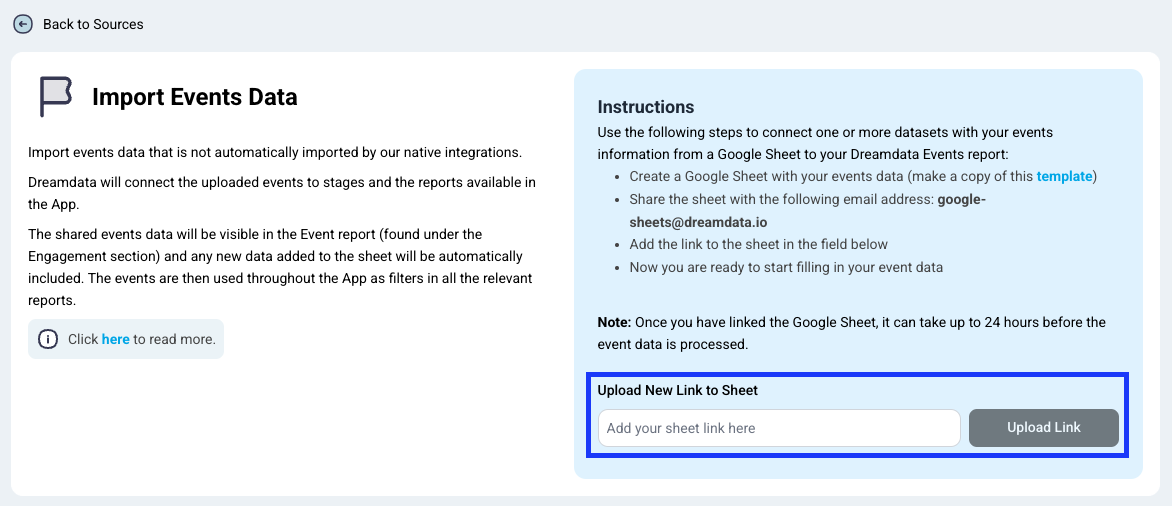
Task: Click 'Create a Google Sheet' bullet text
Action: pos(863,177)
